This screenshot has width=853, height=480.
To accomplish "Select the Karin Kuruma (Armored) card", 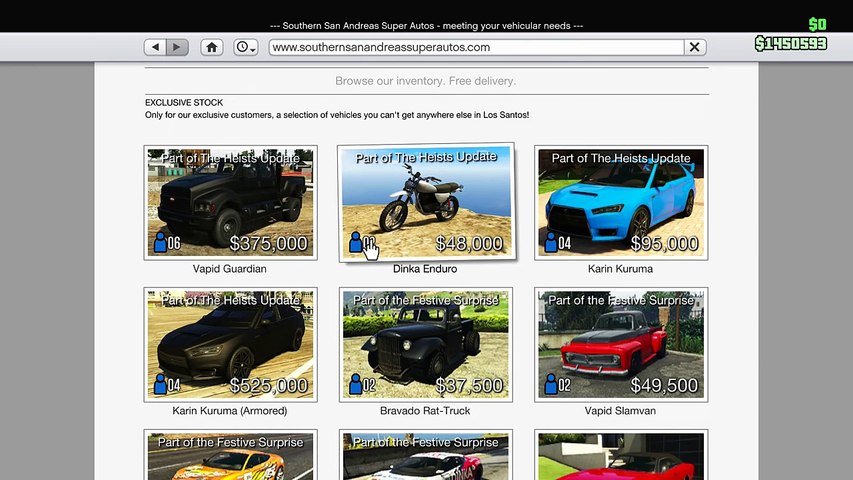I will tap(231, 344).
